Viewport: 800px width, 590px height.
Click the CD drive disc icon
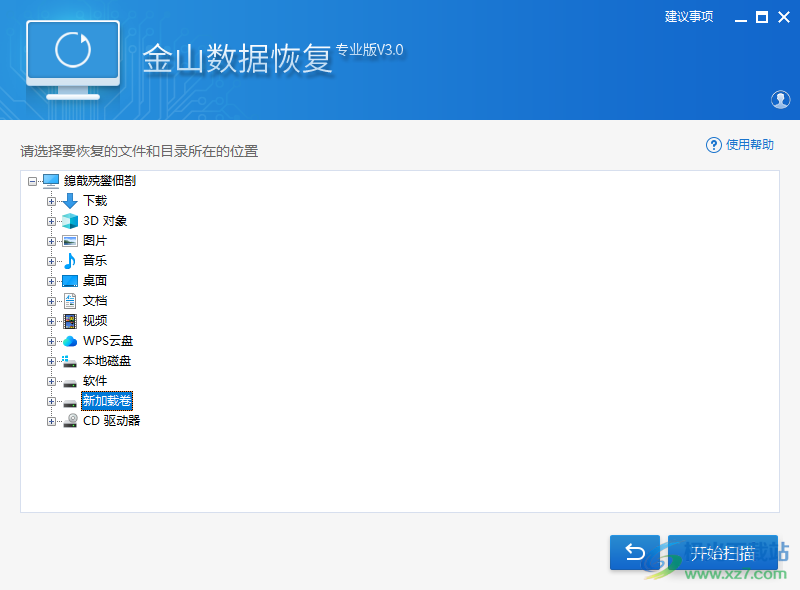click(70, 421)
